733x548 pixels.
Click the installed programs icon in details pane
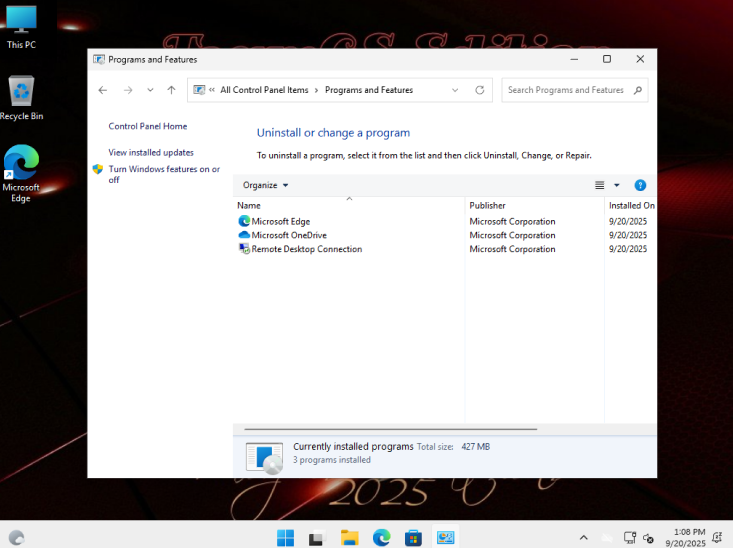pos(264,458)
